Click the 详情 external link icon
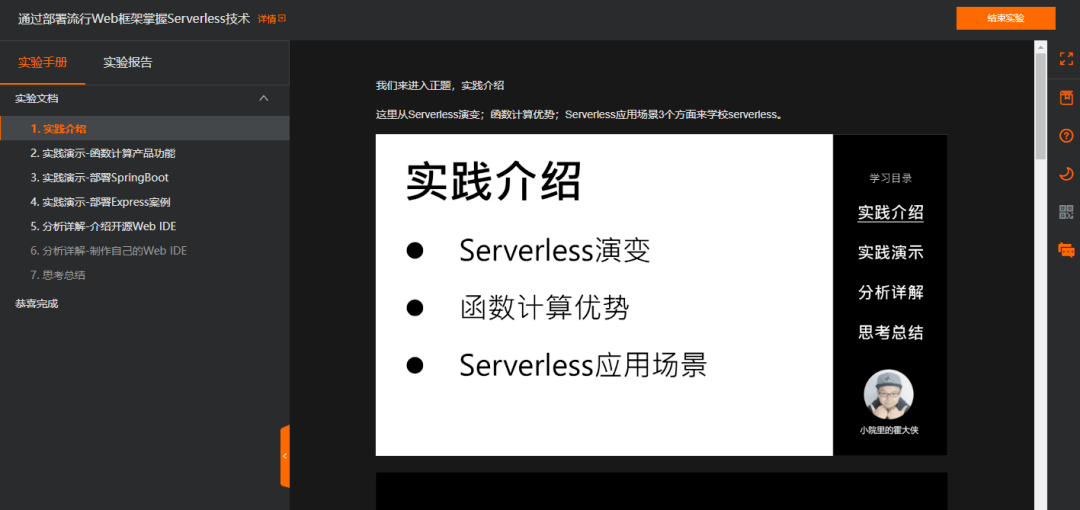Image resolution: width=1080 pixels, height=510 pixels. point(282,19)
